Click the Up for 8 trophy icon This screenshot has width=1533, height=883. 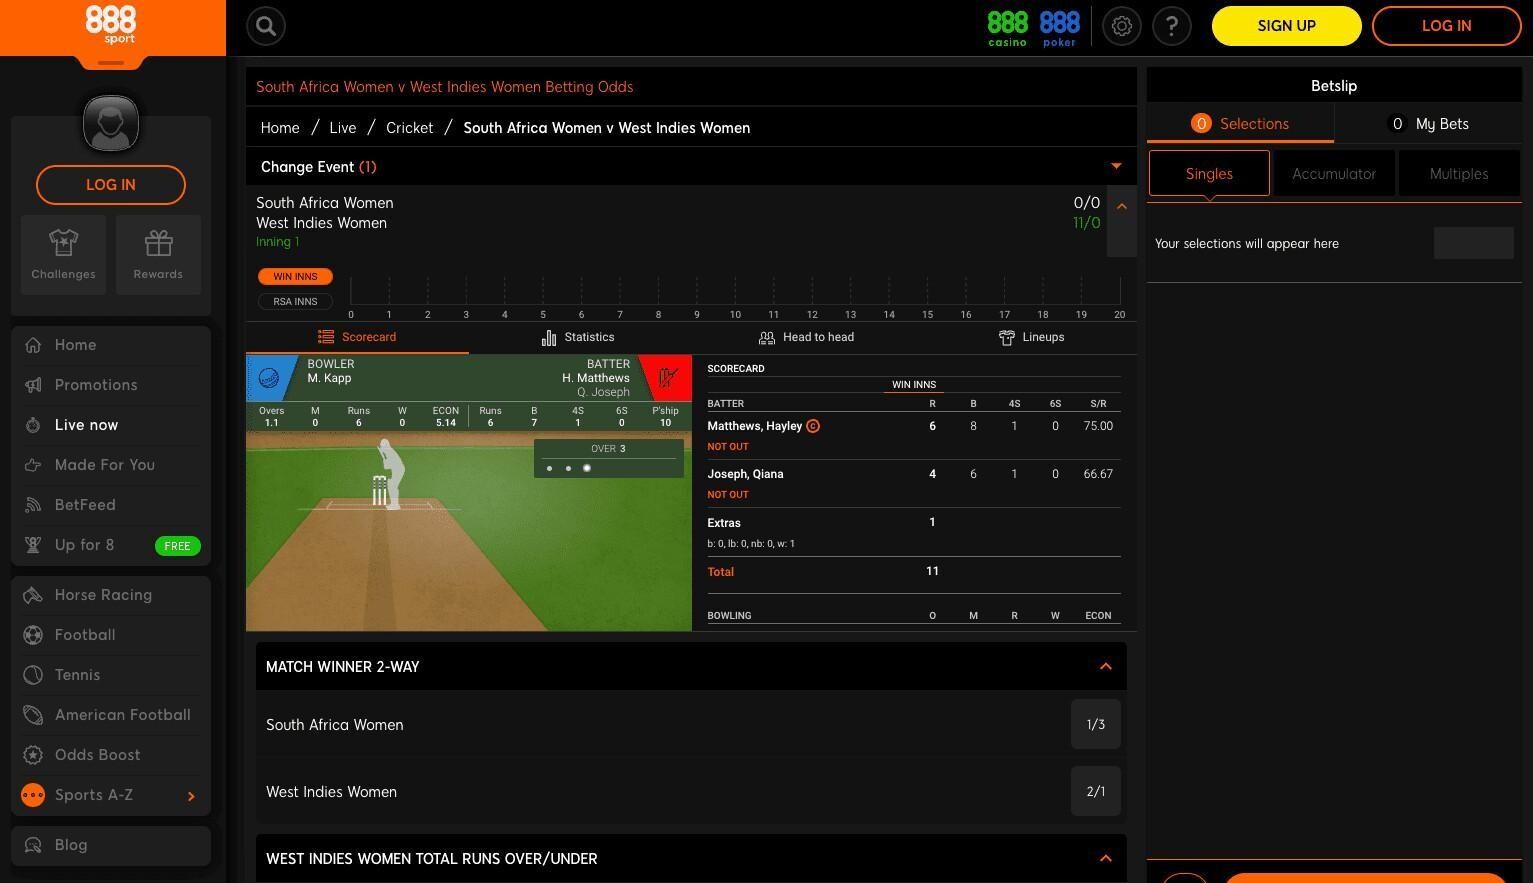(33, 545)
